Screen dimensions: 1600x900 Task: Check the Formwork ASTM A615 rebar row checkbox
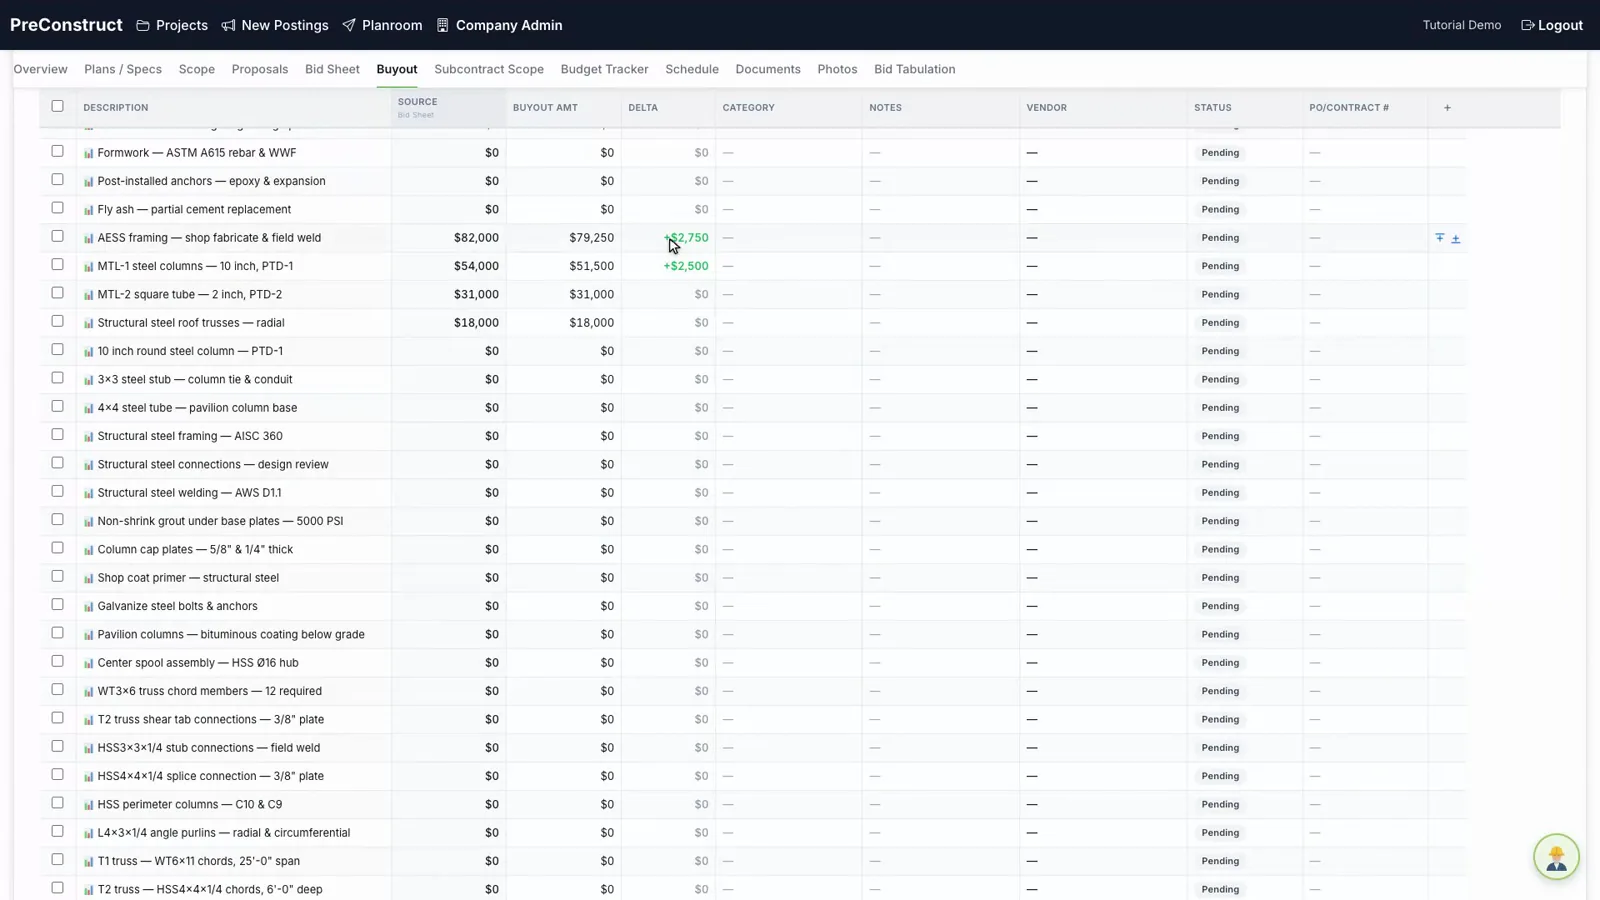click(57, 151)
